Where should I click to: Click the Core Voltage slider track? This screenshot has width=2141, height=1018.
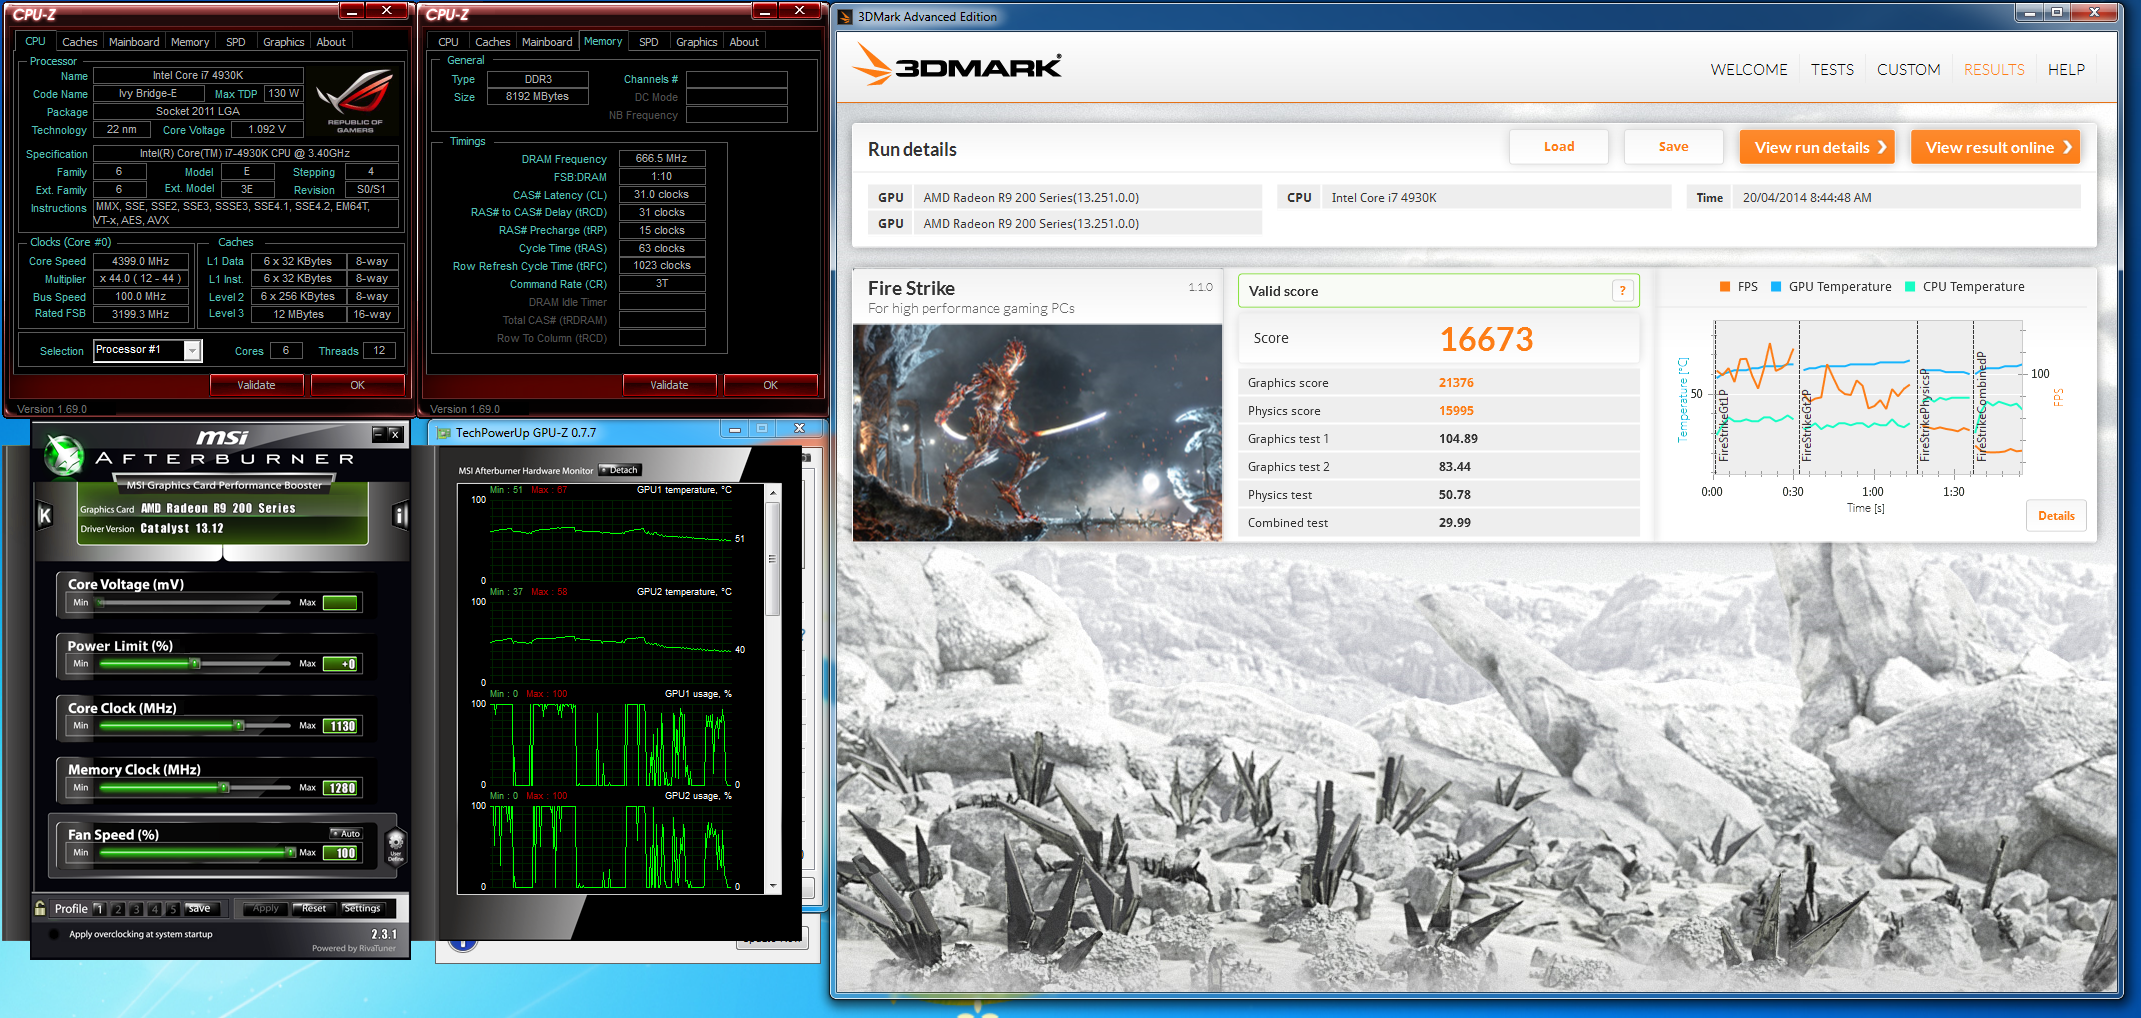pyautogui.click(x=194, y=603)
